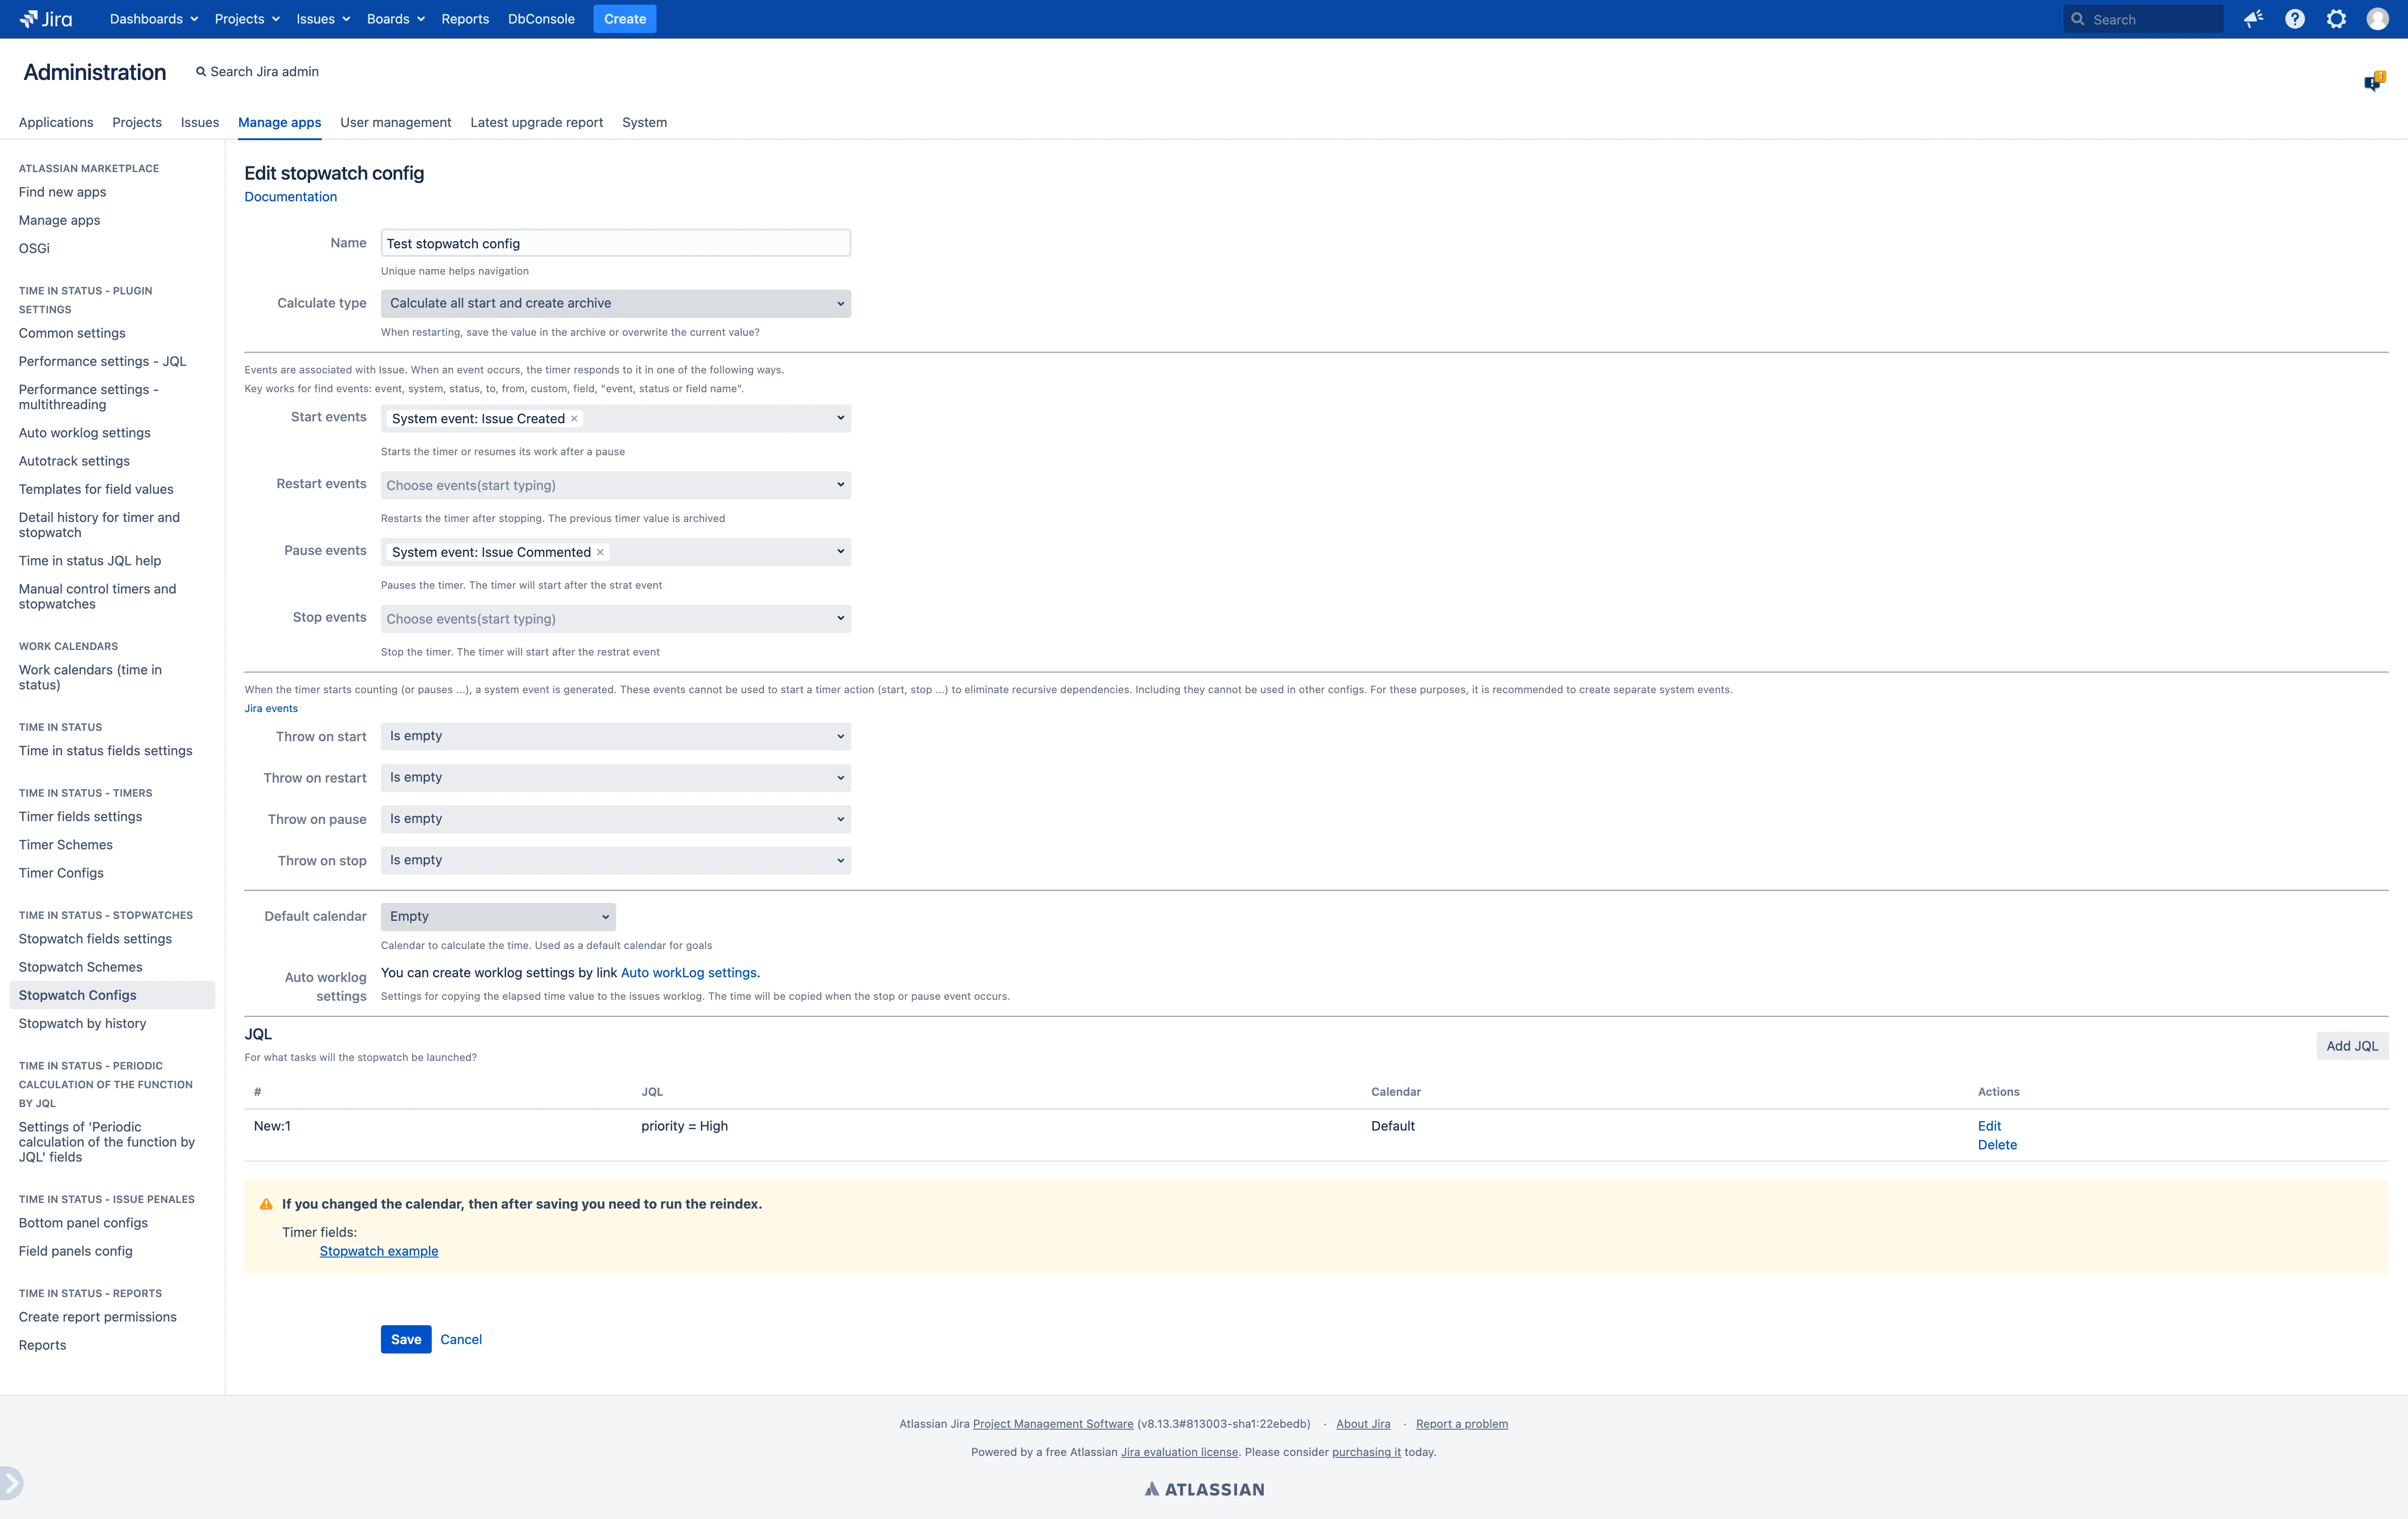Open Auto workLog settings link
The width and height of the screenshot is (2408, 1519).
tap(689, 973)
